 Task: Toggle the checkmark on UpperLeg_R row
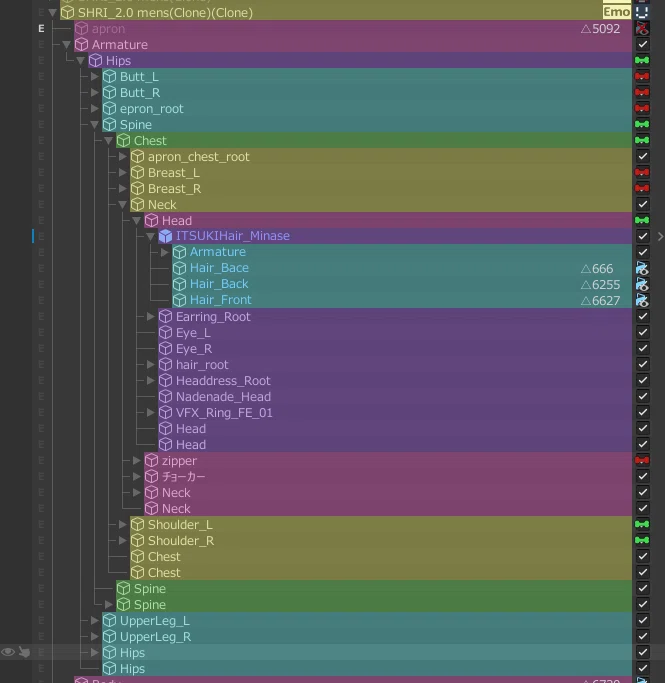pyautogui.click(x=642, y=636)
